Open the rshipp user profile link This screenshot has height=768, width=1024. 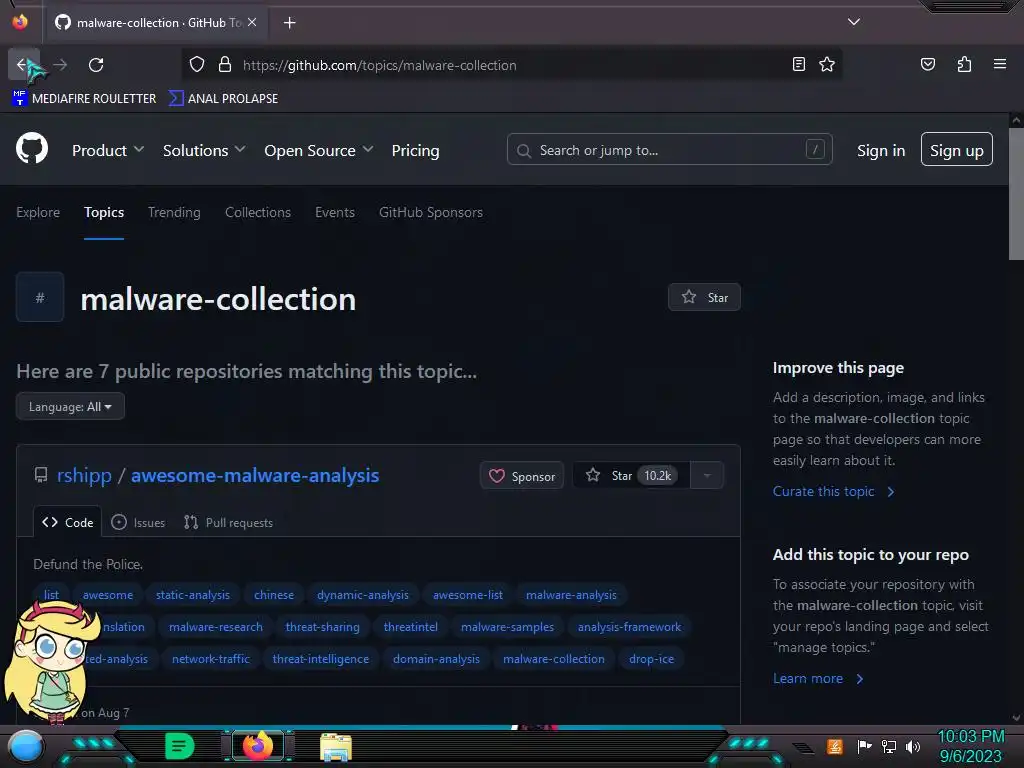84,475
